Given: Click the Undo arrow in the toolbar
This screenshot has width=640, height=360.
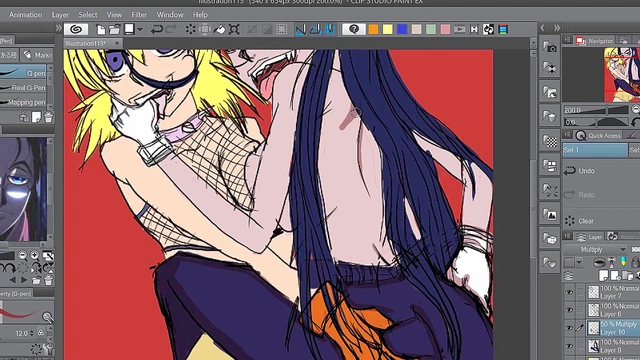Looking at the screenshot, I should (157, 29).
